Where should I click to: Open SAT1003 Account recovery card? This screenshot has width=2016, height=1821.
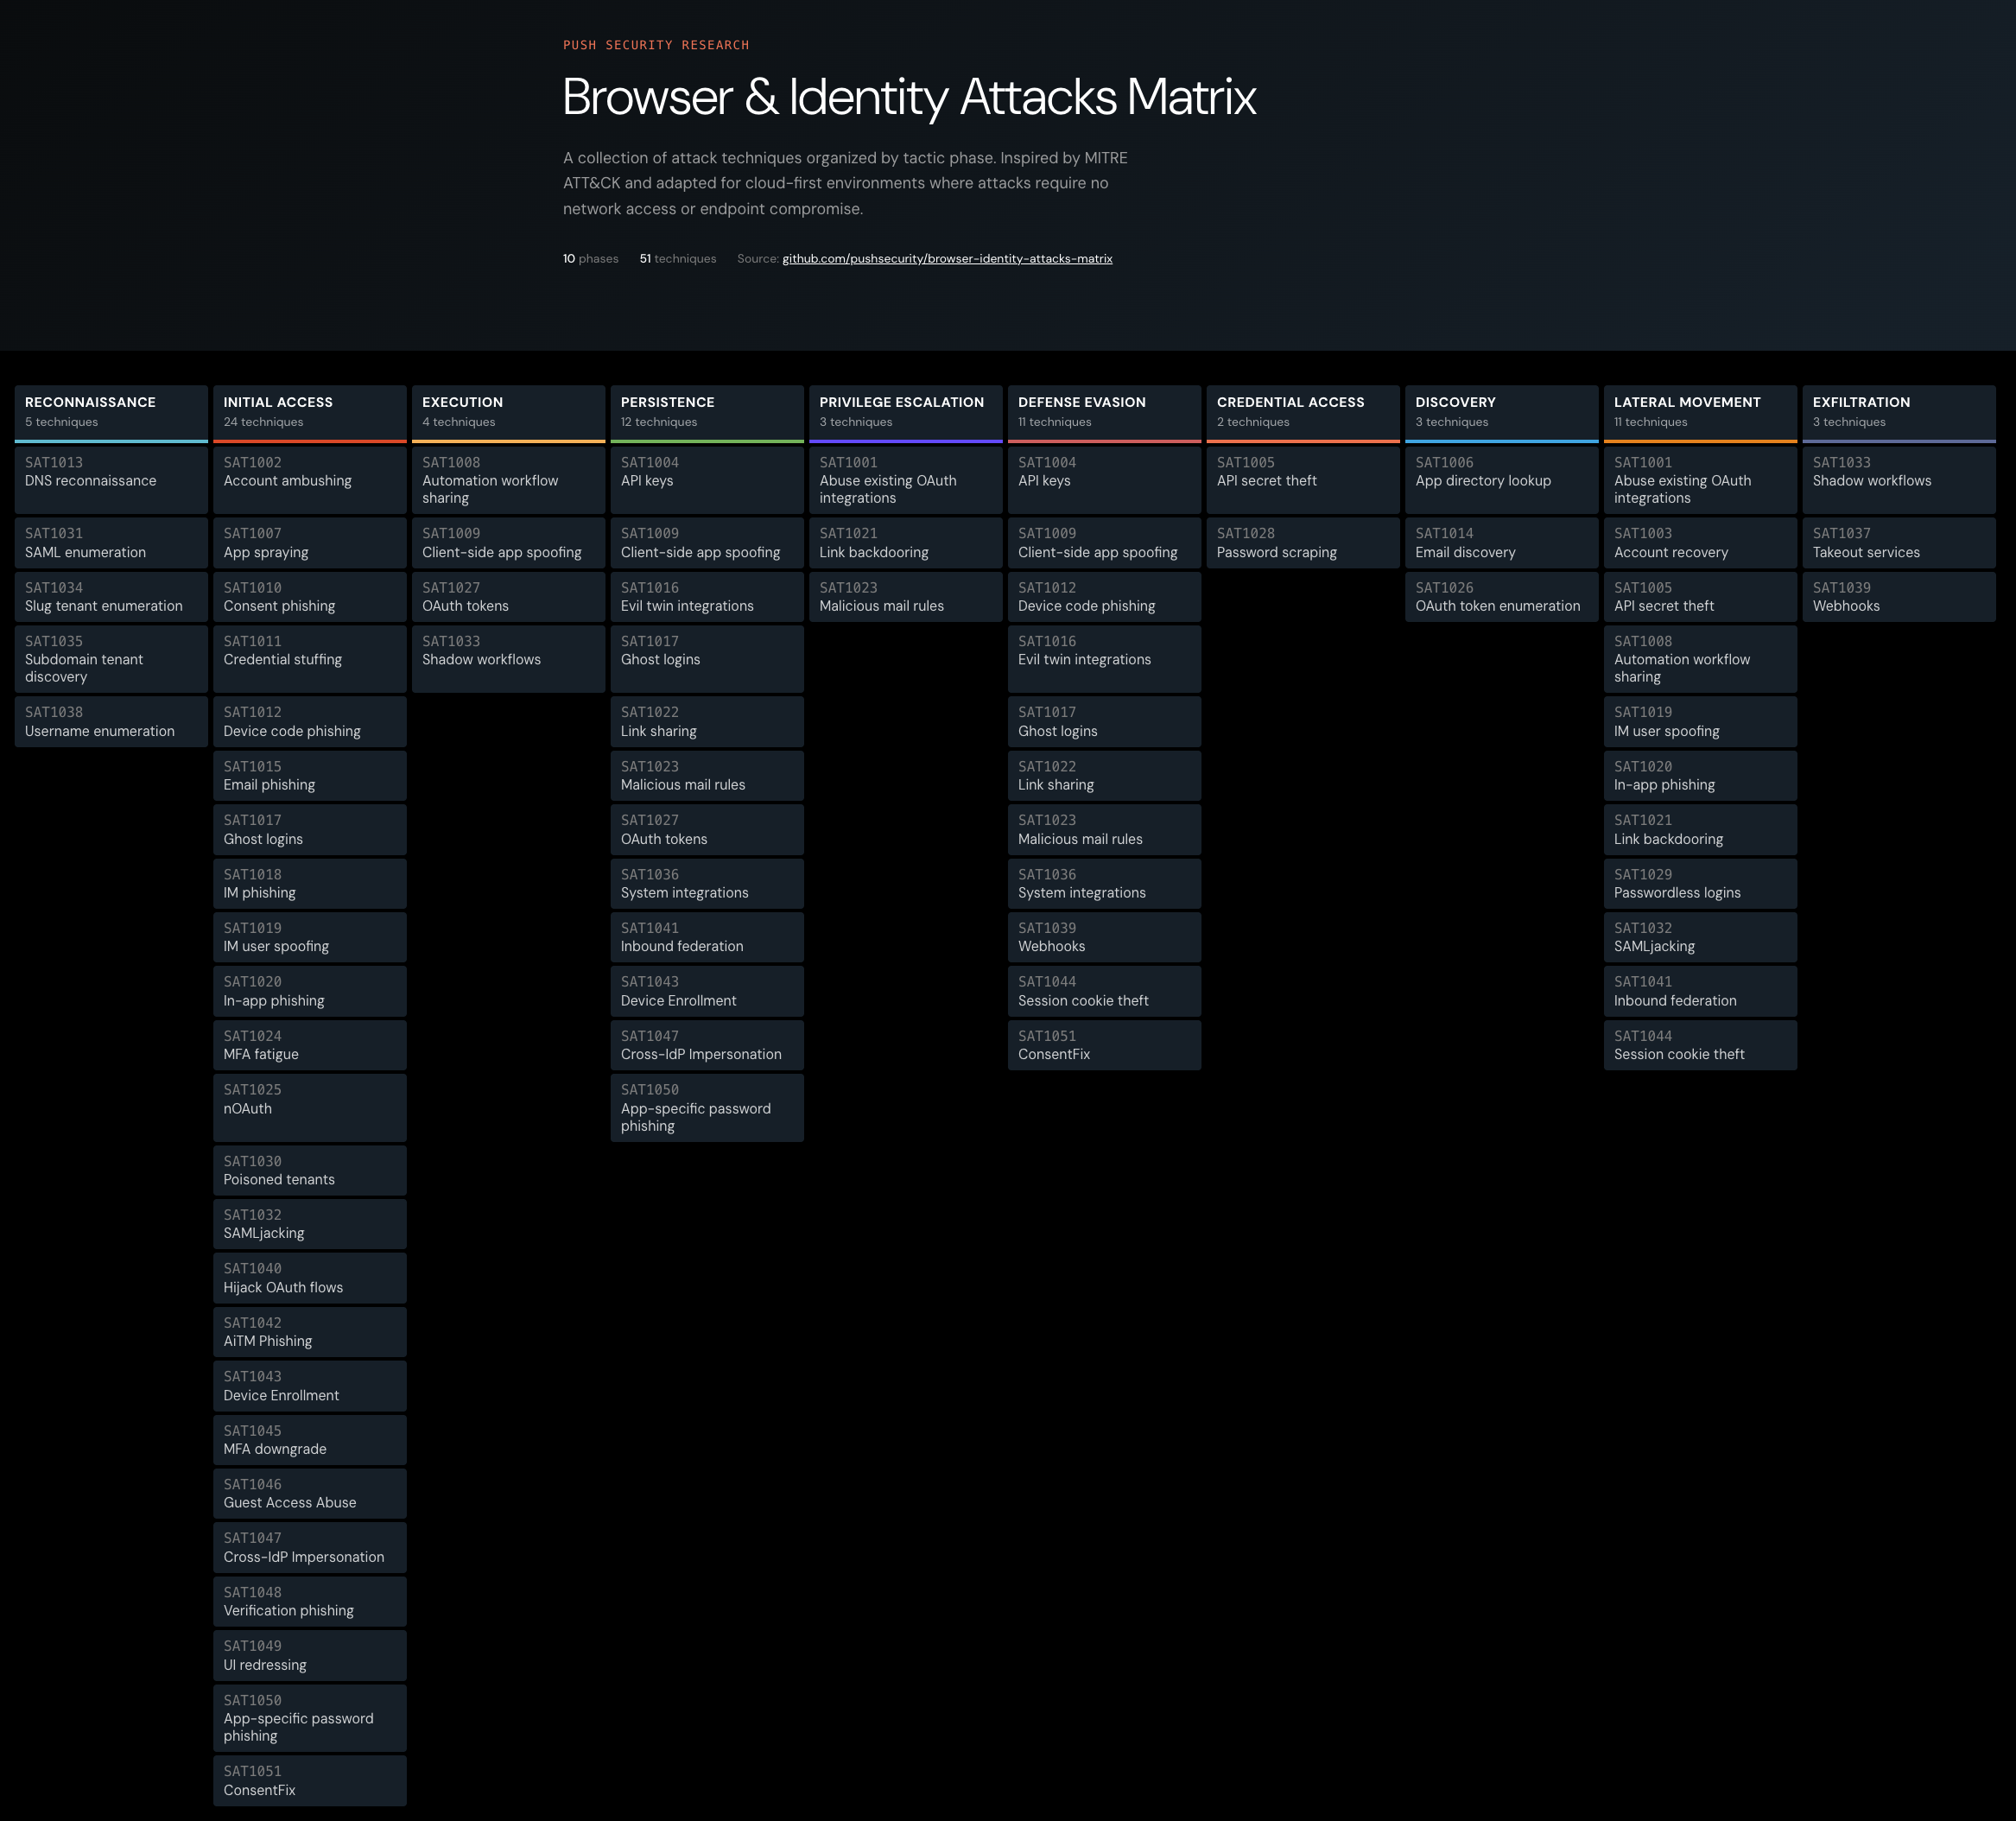pyautogui.click(x=1701, y=543)
